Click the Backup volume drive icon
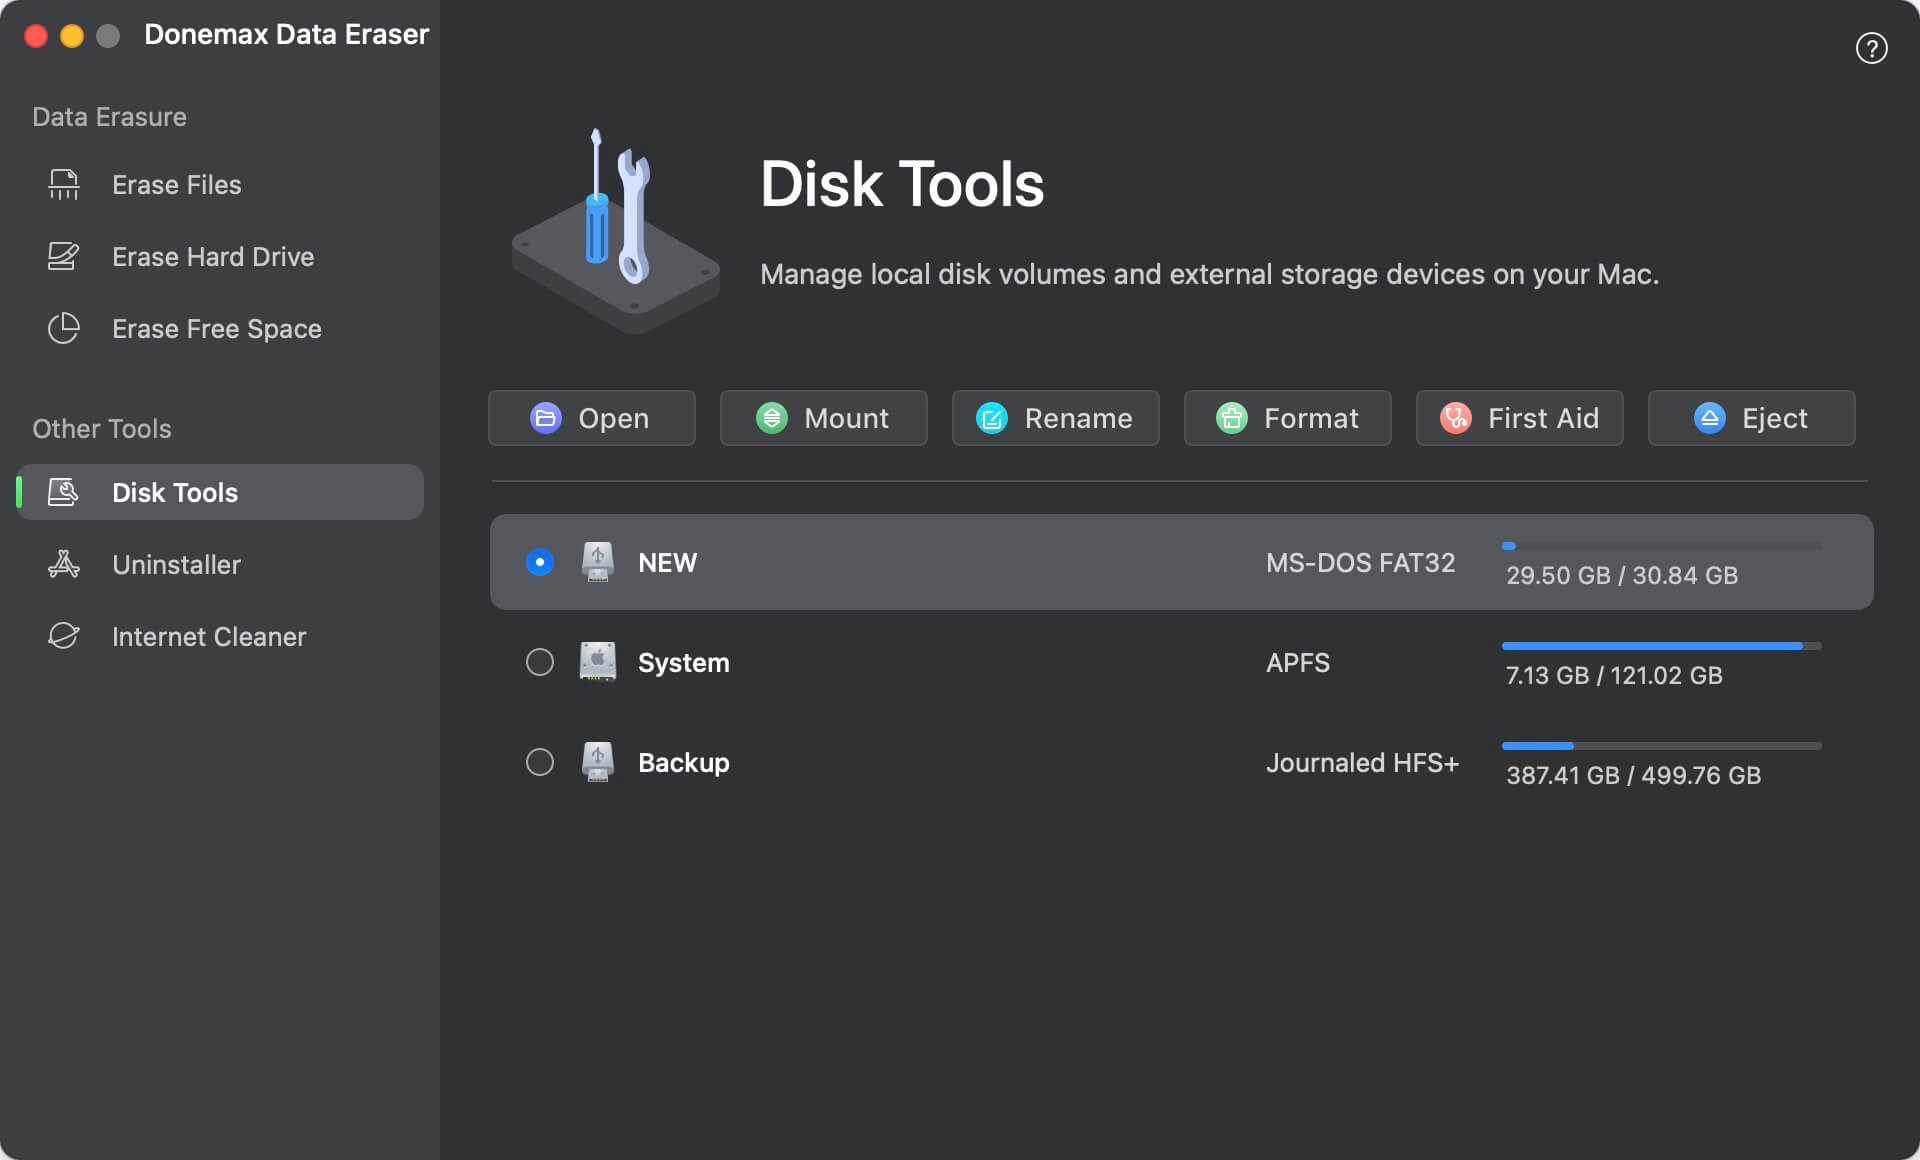Viewport: 1920px width, 1160px height. pyautogui.click(x=598, y=762)
